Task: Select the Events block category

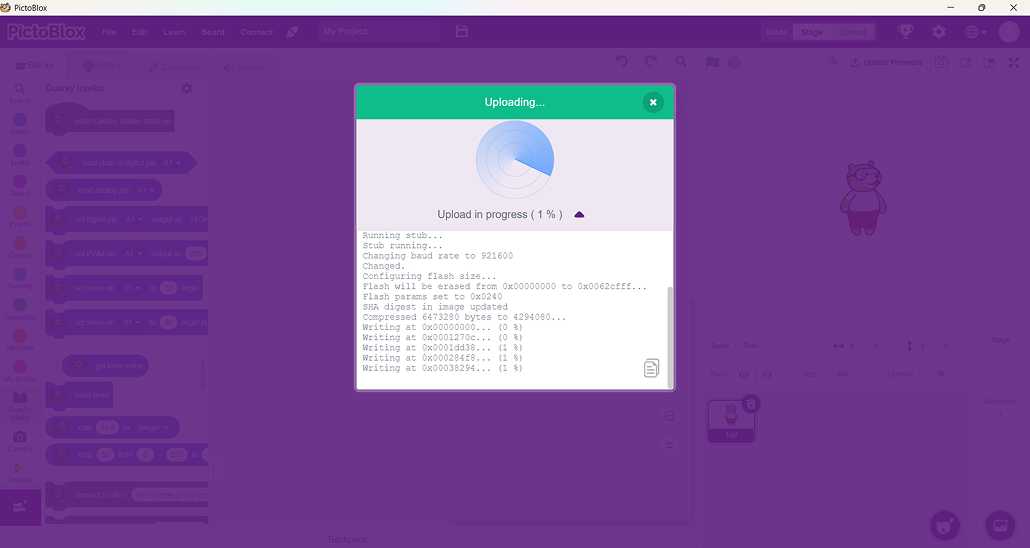Action: [x=20, y=217]
